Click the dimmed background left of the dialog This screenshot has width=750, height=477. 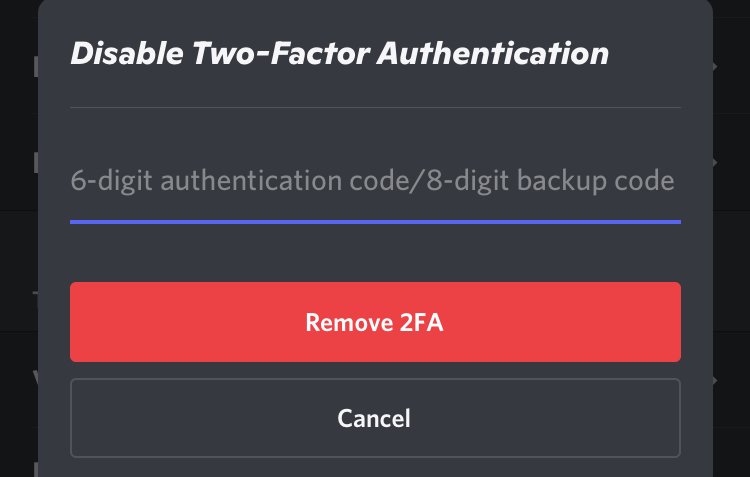(x=18, y=239)
